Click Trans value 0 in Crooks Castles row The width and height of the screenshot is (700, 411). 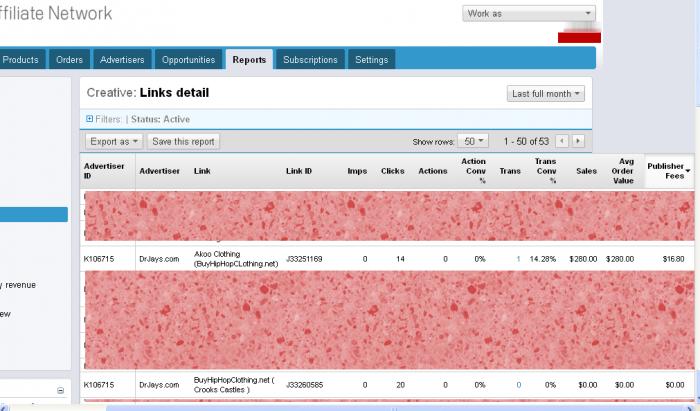518,385
